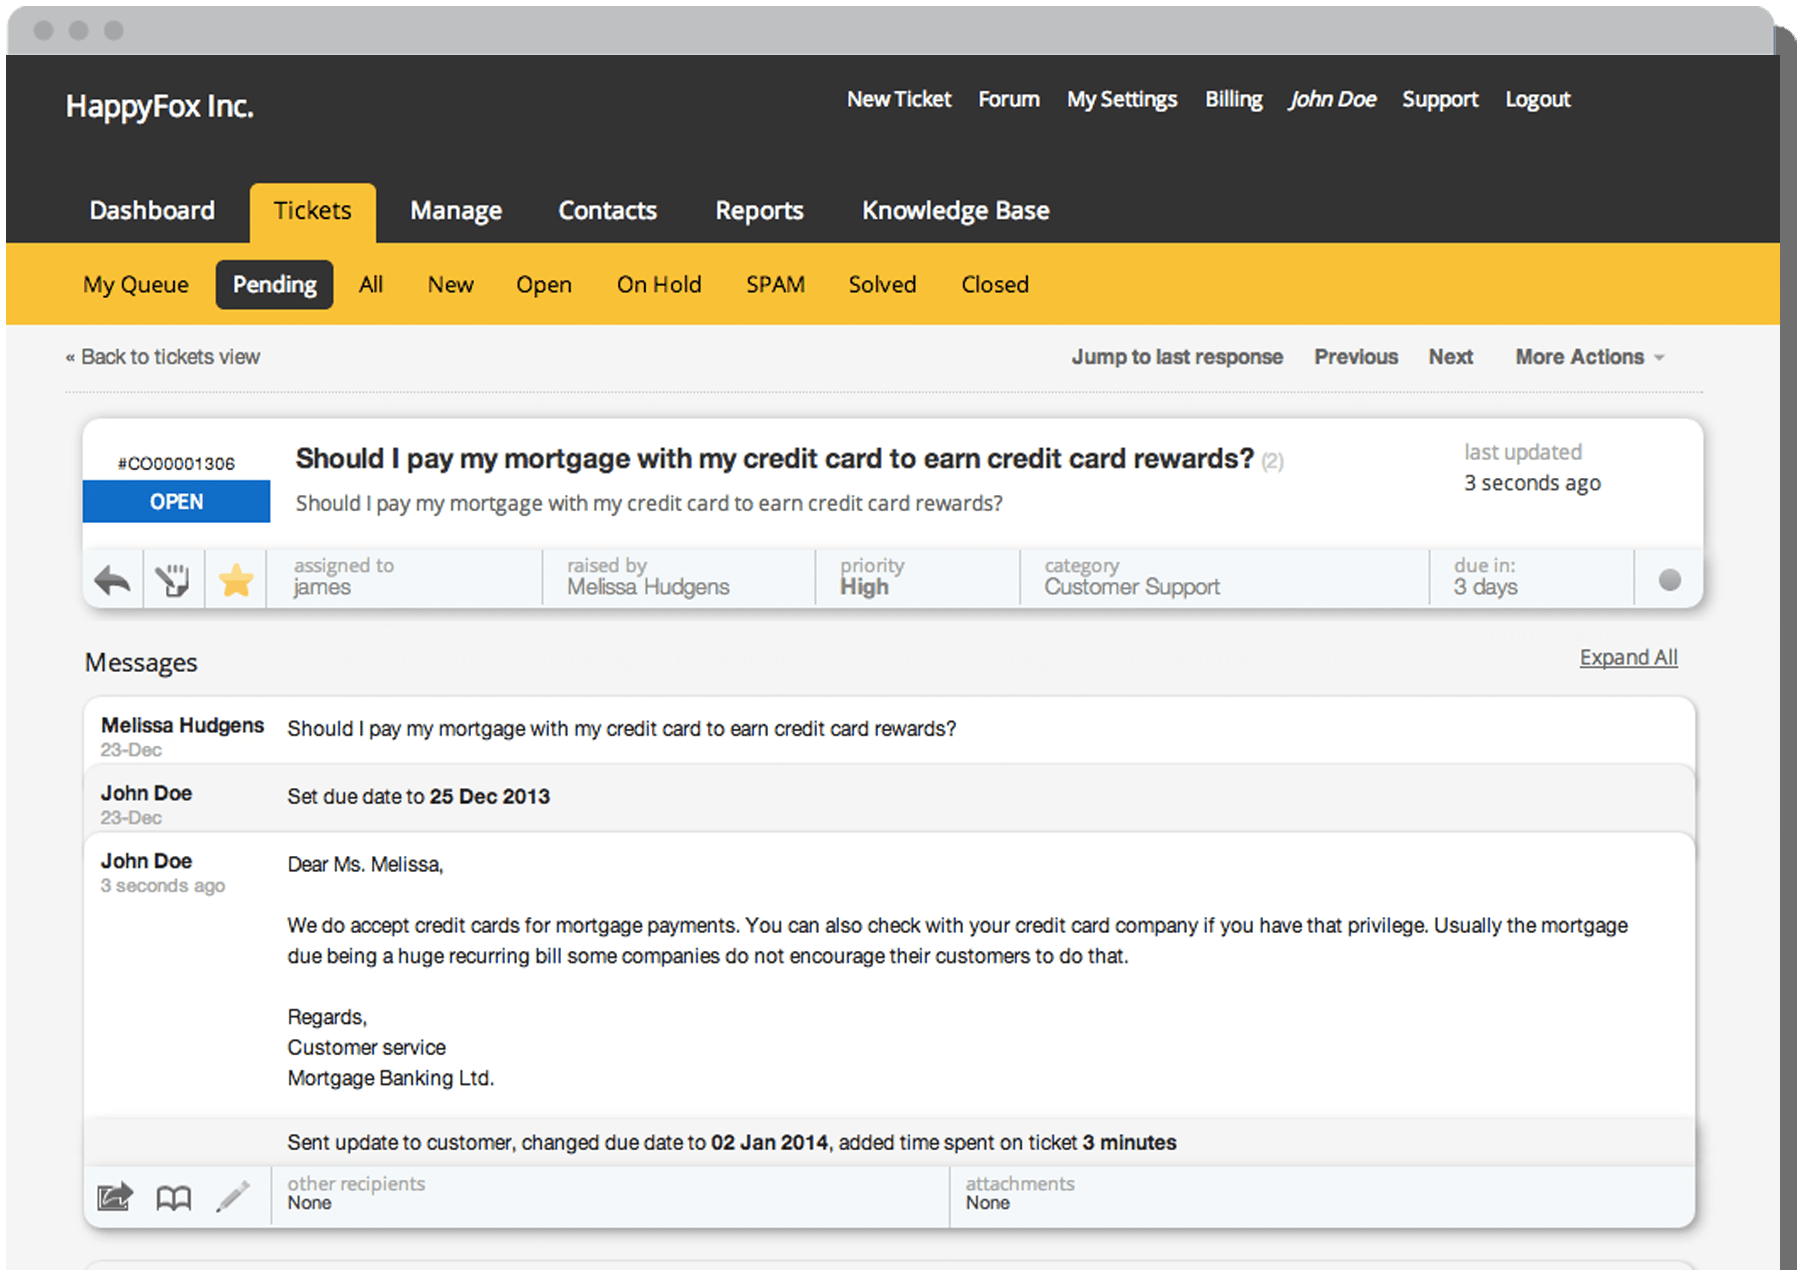Unstar the ticket favorite star

click(x=236, y=578)
